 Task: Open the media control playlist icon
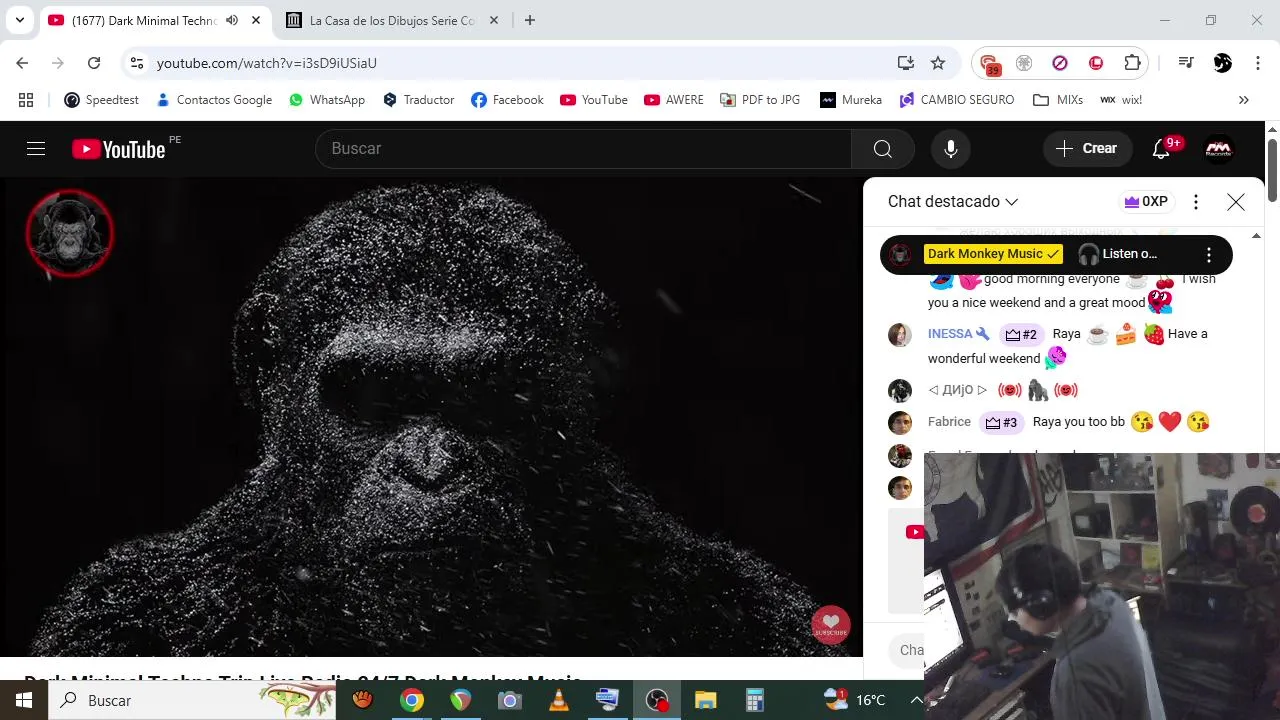tap(1186, 63)
